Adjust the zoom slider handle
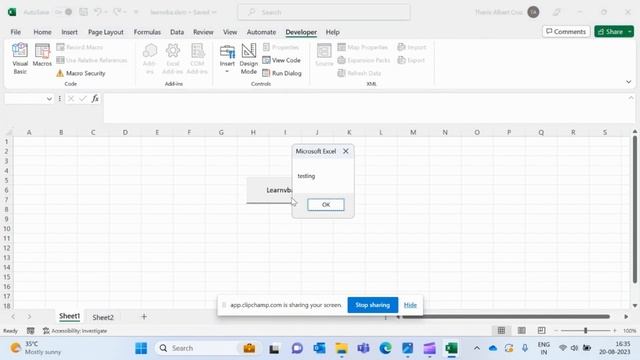Viewport: 640px width, 360px height. 585,330
